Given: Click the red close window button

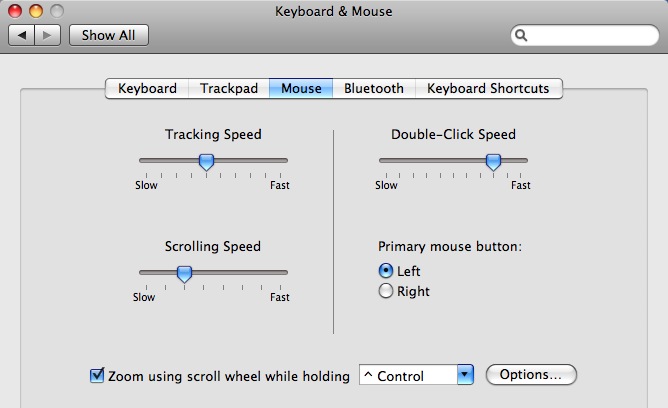Looking at the screenshot, I should (x=15, y=11).
